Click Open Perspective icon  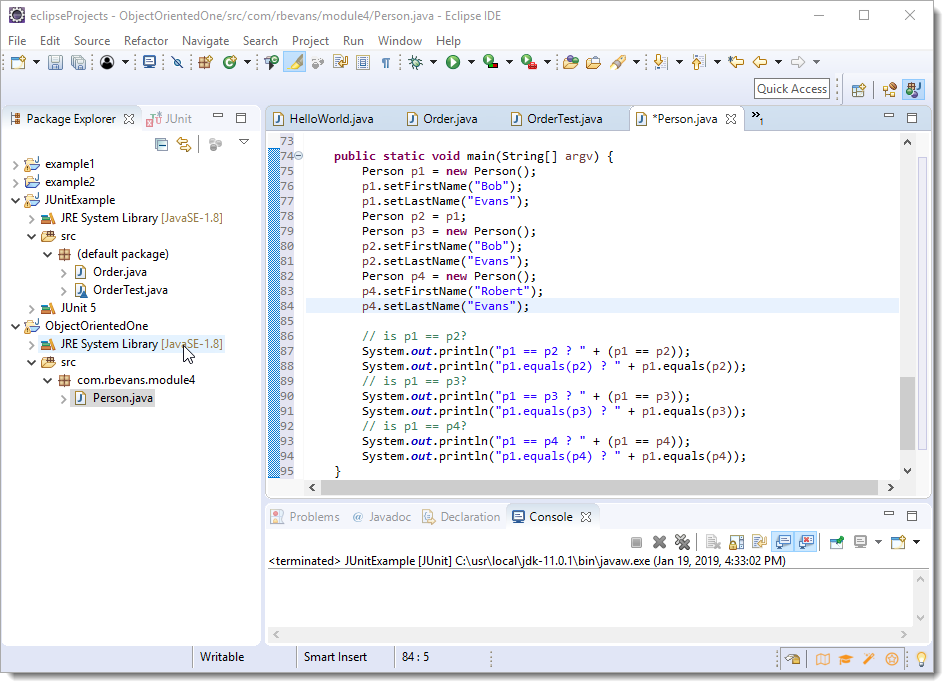[x=858, y=90]
